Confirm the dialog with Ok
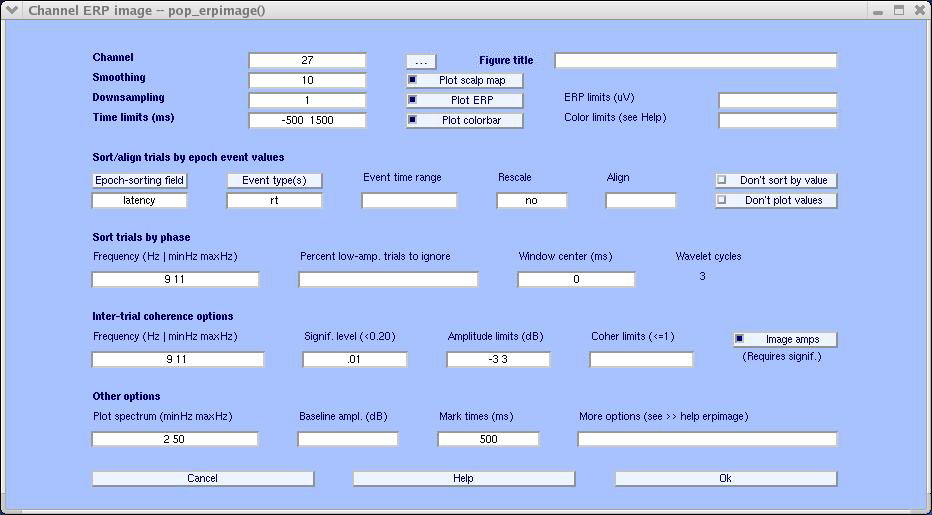This screenshot has width=932, height=515. 725,478
